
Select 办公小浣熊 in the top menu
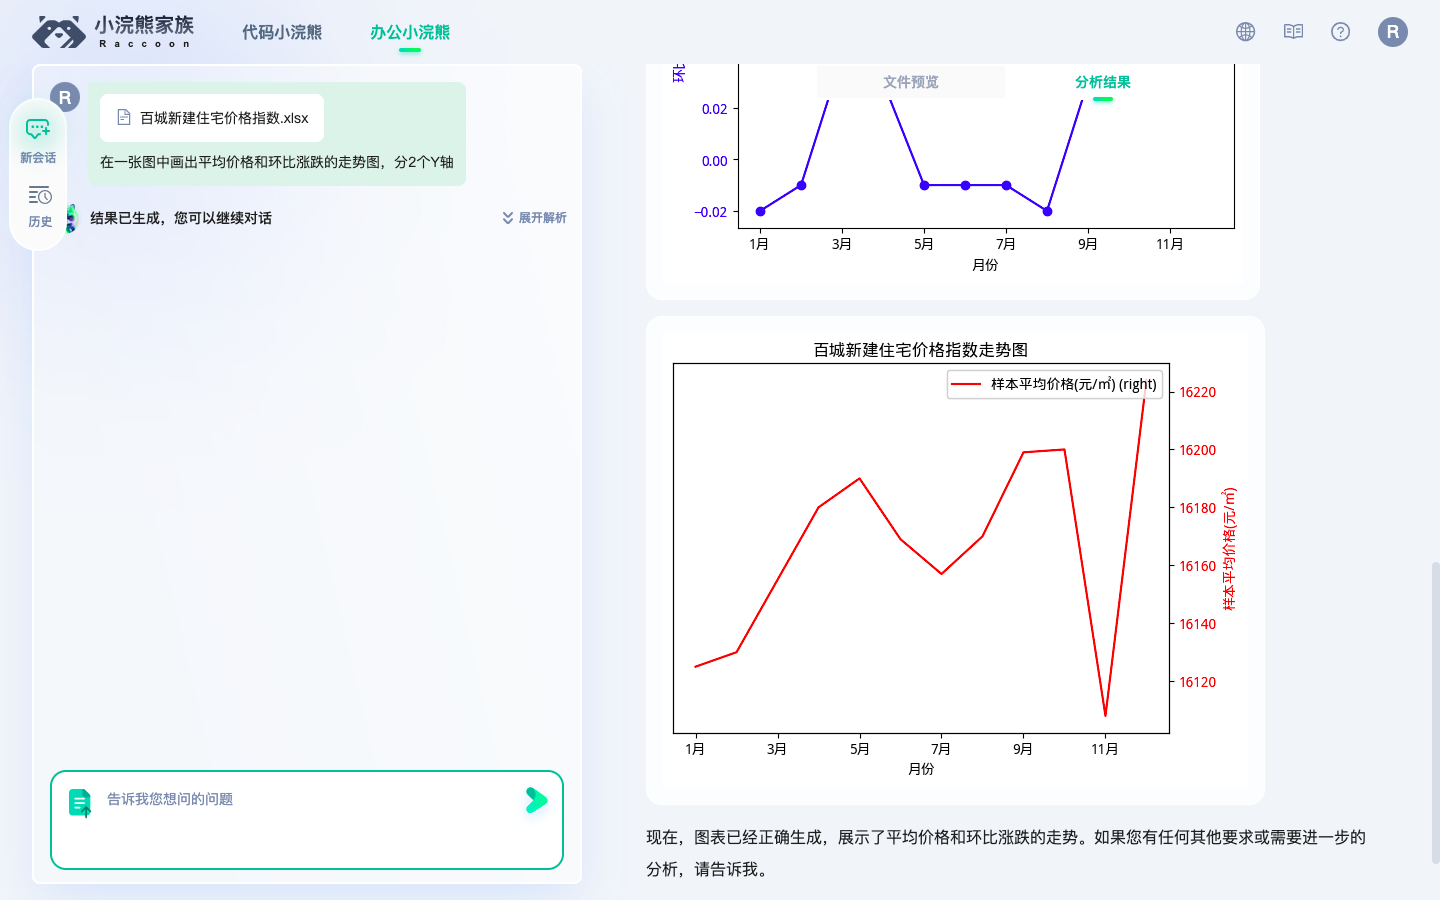[410, 31]
